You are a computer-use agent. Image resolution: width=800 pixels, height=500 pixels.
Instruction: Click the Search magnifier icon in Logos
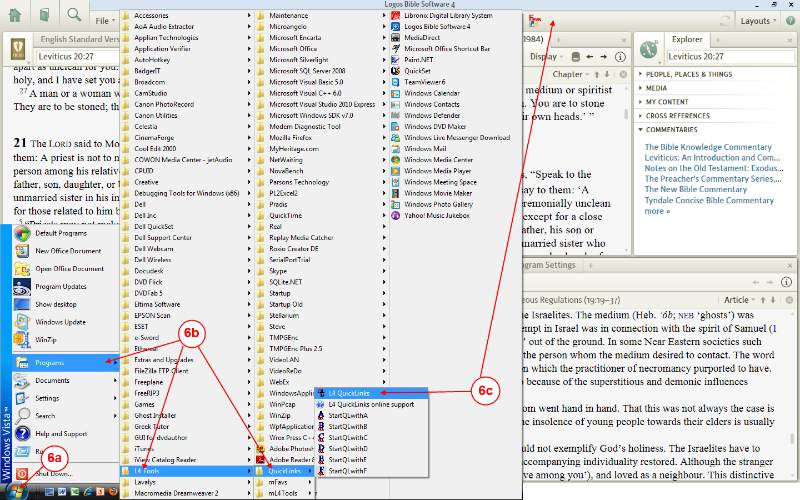click(74, 14)
